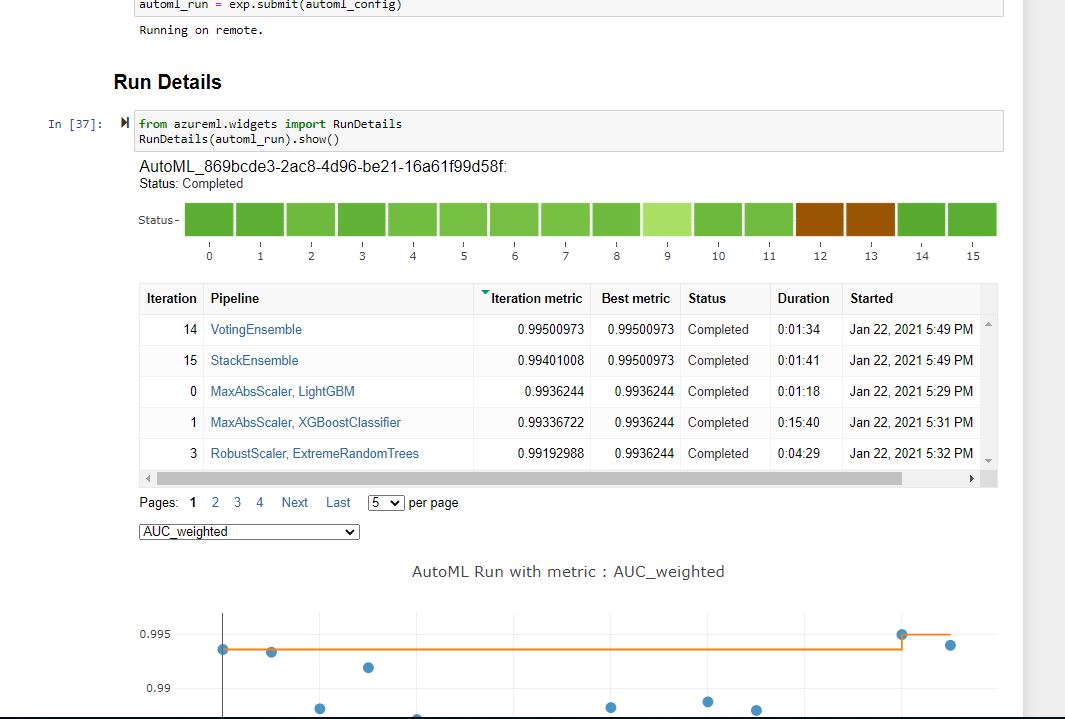Jump to the Last results page

coord(338,502)
